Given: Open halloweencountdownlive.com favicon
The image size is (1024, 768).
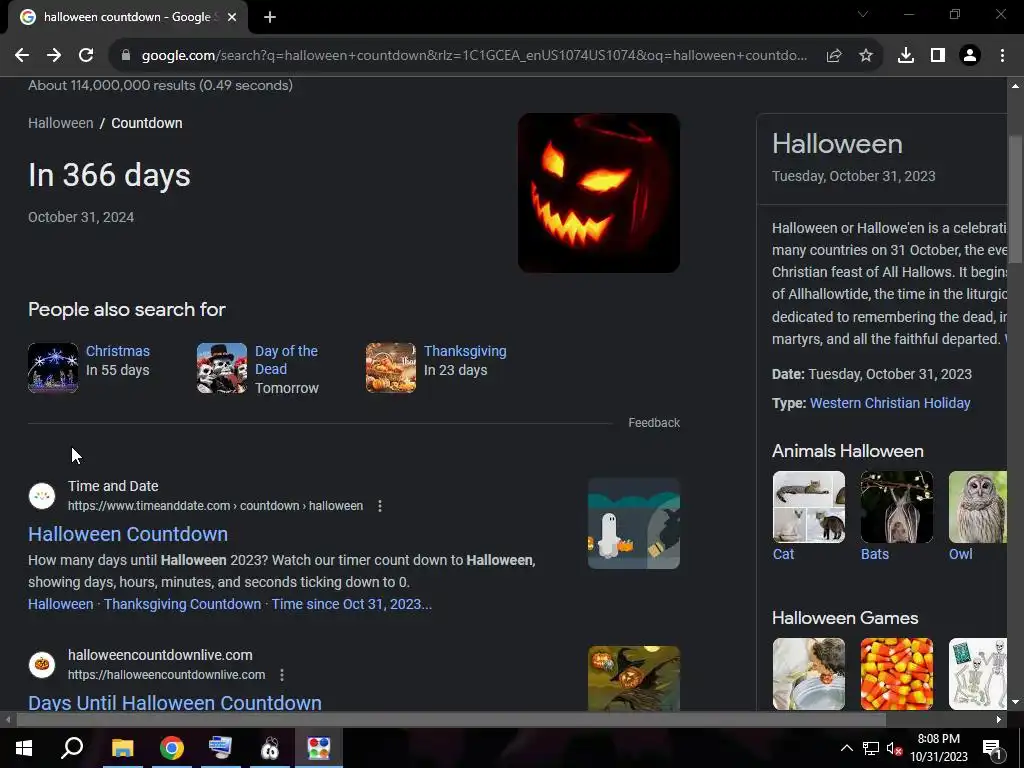Looking at the screenshot, I should [x=42, y=665].
